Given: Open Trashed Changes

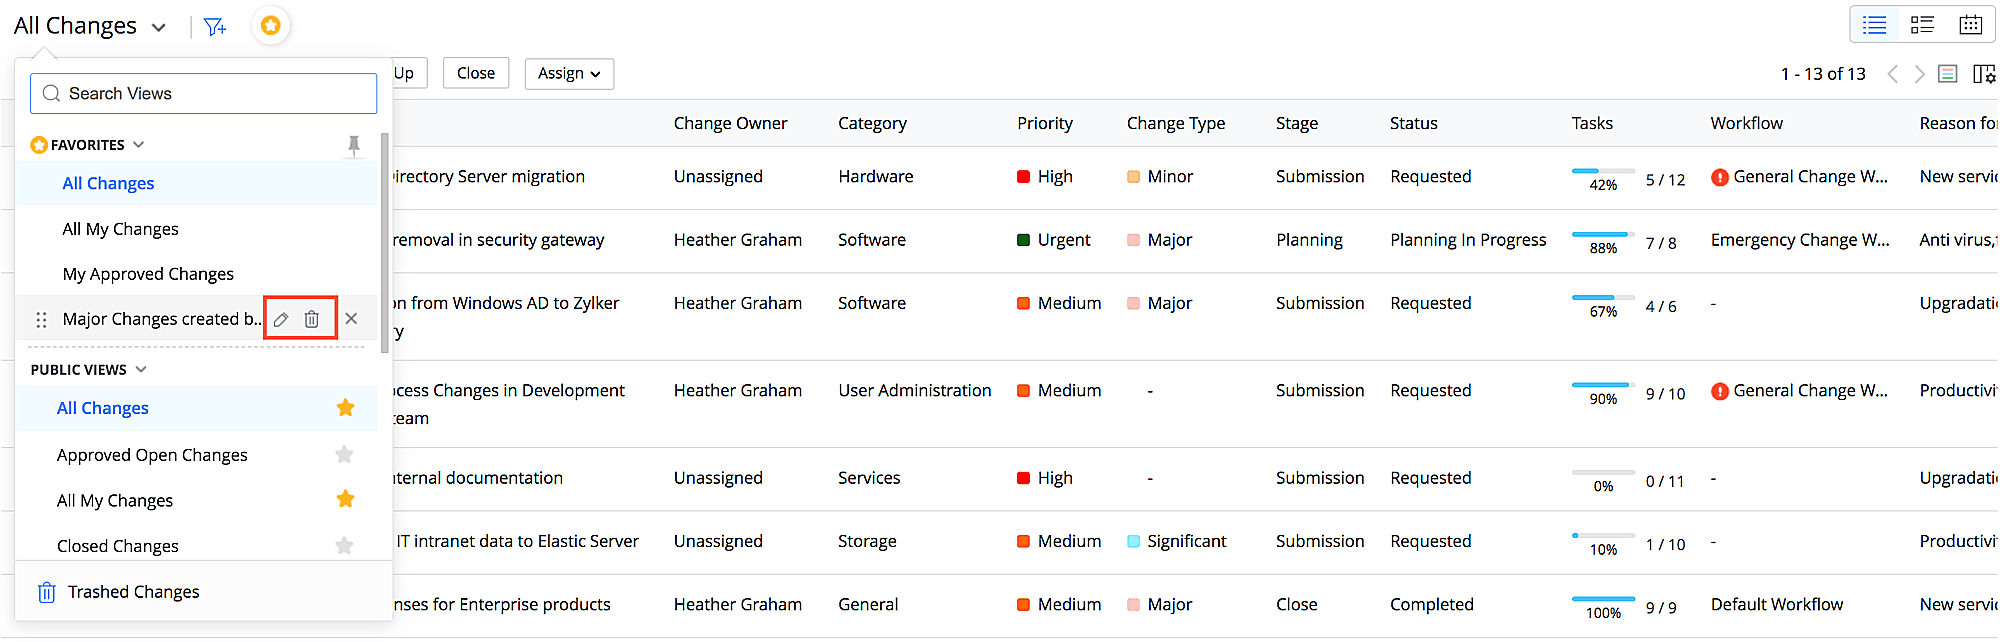Looking at the screenshot, I should [x=133, y=592].
